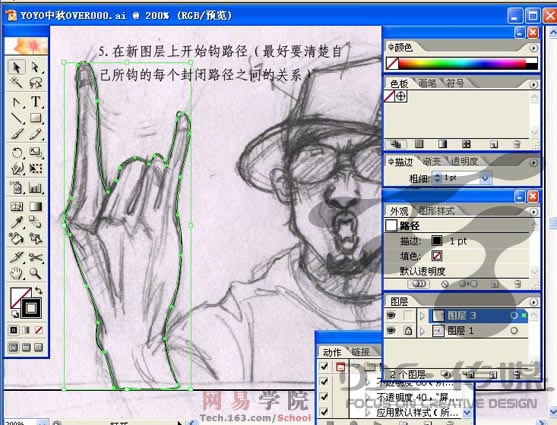This screenshot has width=557, height=425.
Task: Hide 图层 3 with its eye icon
Action: (x=391, y=315)
